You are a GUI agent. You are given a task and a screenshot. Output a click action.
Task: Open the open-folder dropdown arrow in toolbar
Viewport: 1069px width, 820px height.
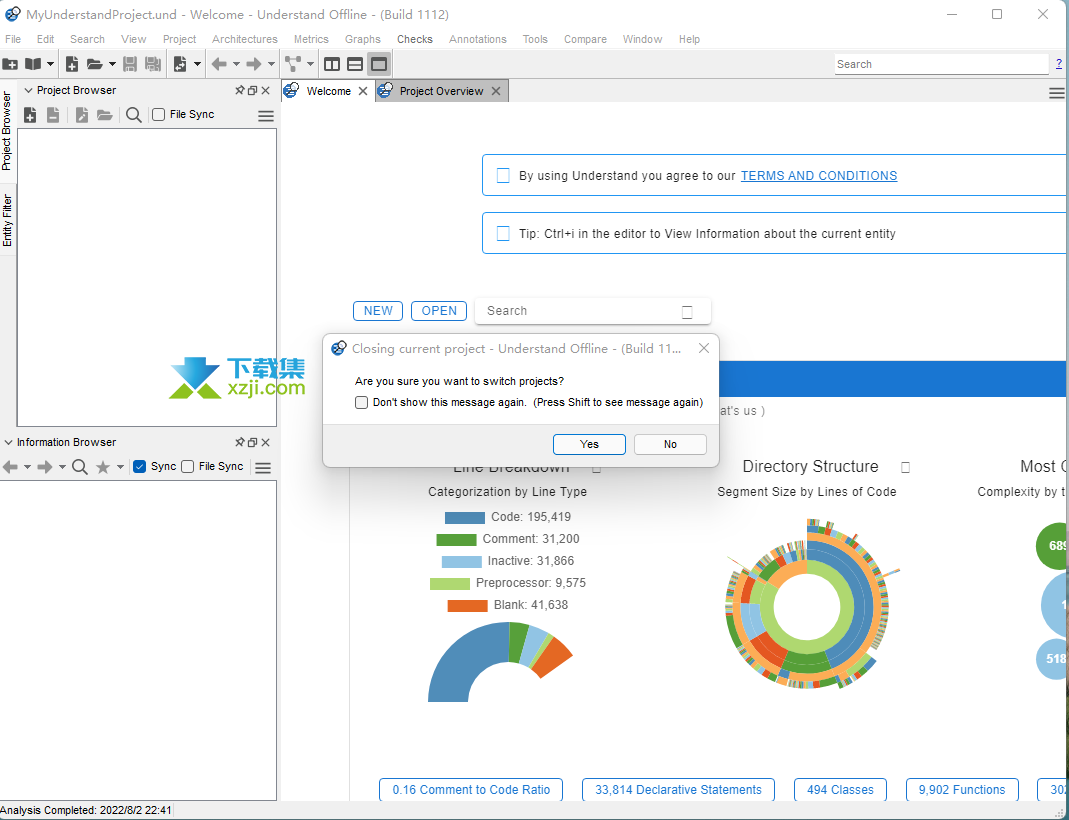(112, 64)
